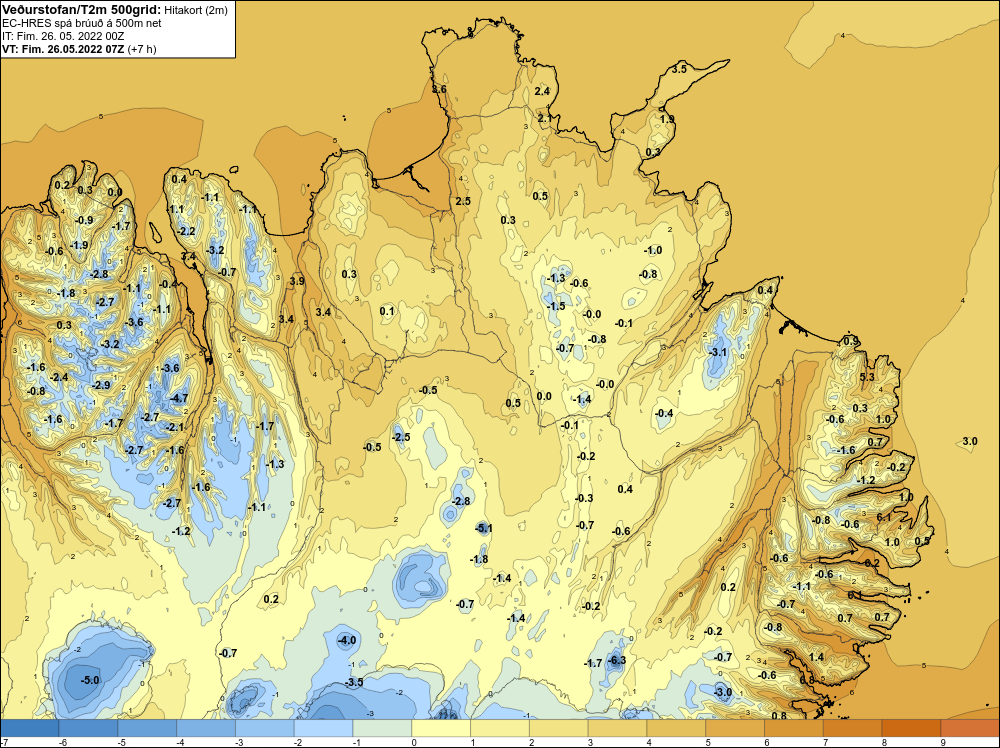Click the -5.0 temperature label

pyautogui.click(x=90, y=680)
